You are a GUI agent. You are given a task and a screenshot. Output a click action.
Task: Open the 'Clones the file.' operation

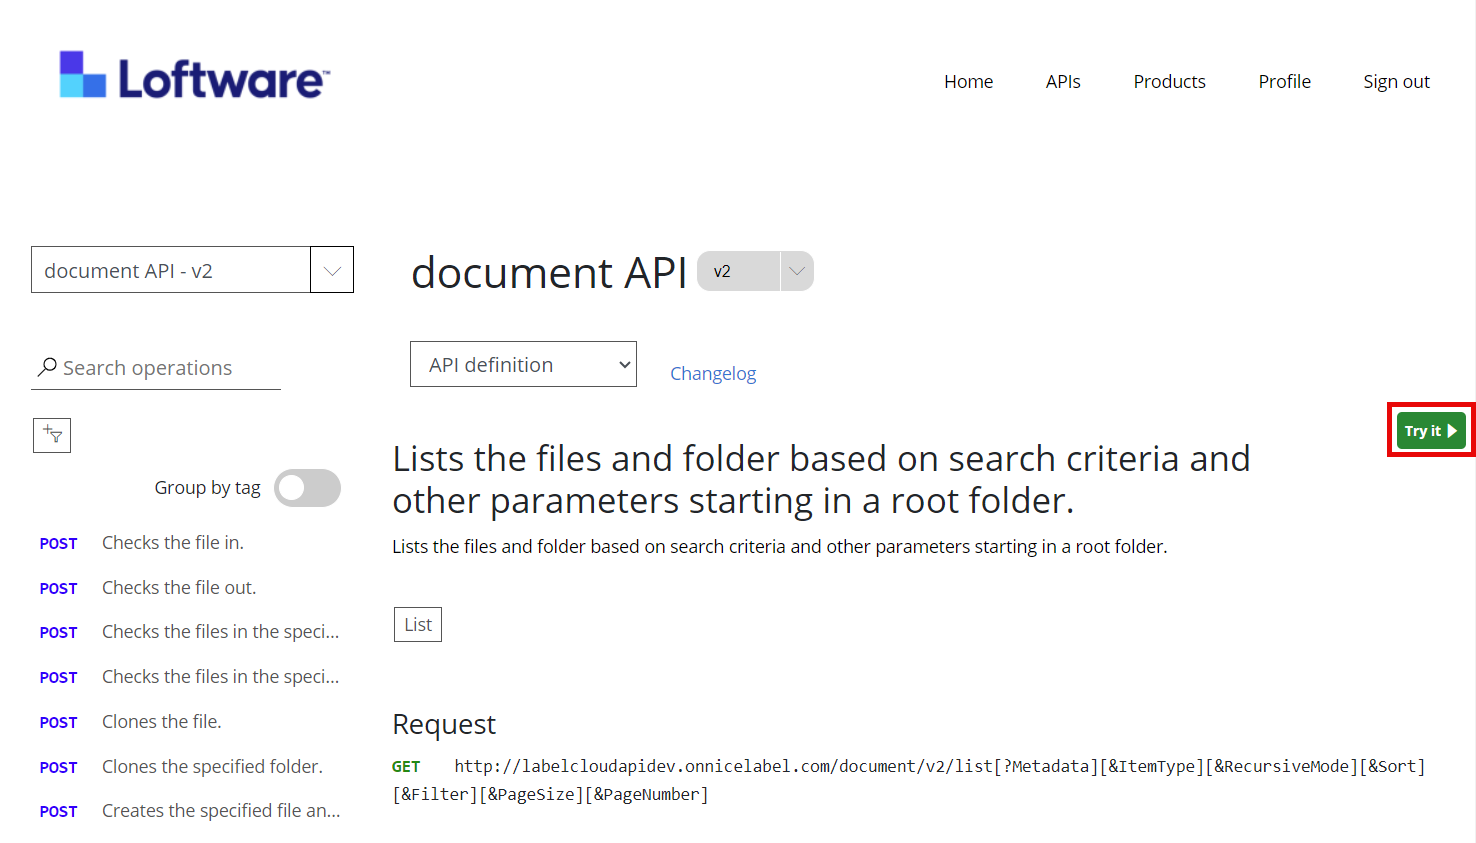[x=162, y=722]
